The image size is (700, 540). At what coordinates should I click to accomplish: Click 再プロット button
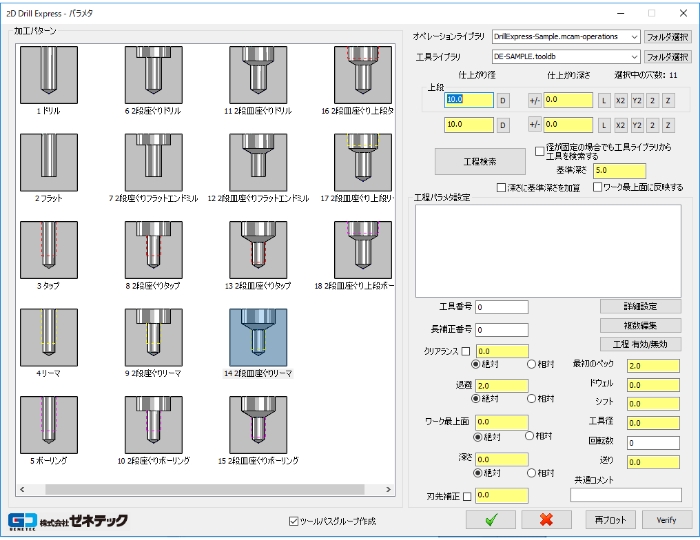pyautogui.click(x=611, y=520)
